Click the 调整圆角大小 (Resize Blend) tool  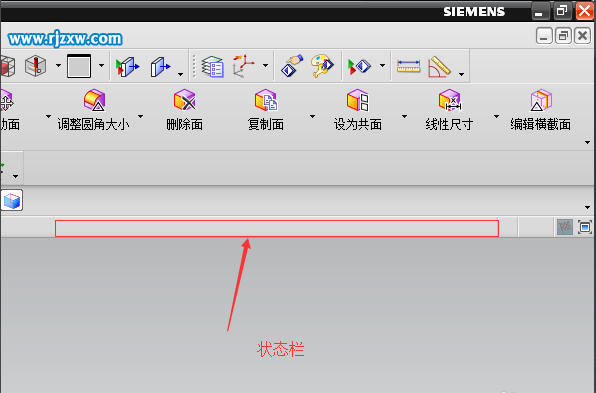click(x=94, y=110)
